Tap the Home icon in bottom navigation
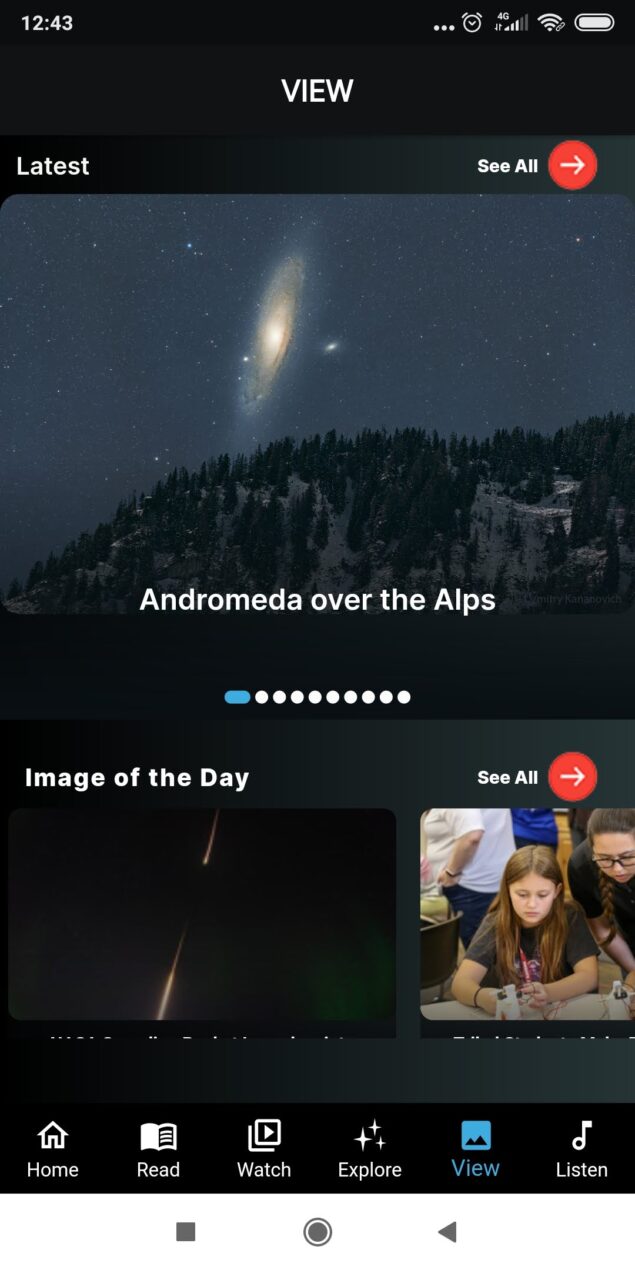The height and width of the screenshot is (1270, 635). coord(52,1136)
